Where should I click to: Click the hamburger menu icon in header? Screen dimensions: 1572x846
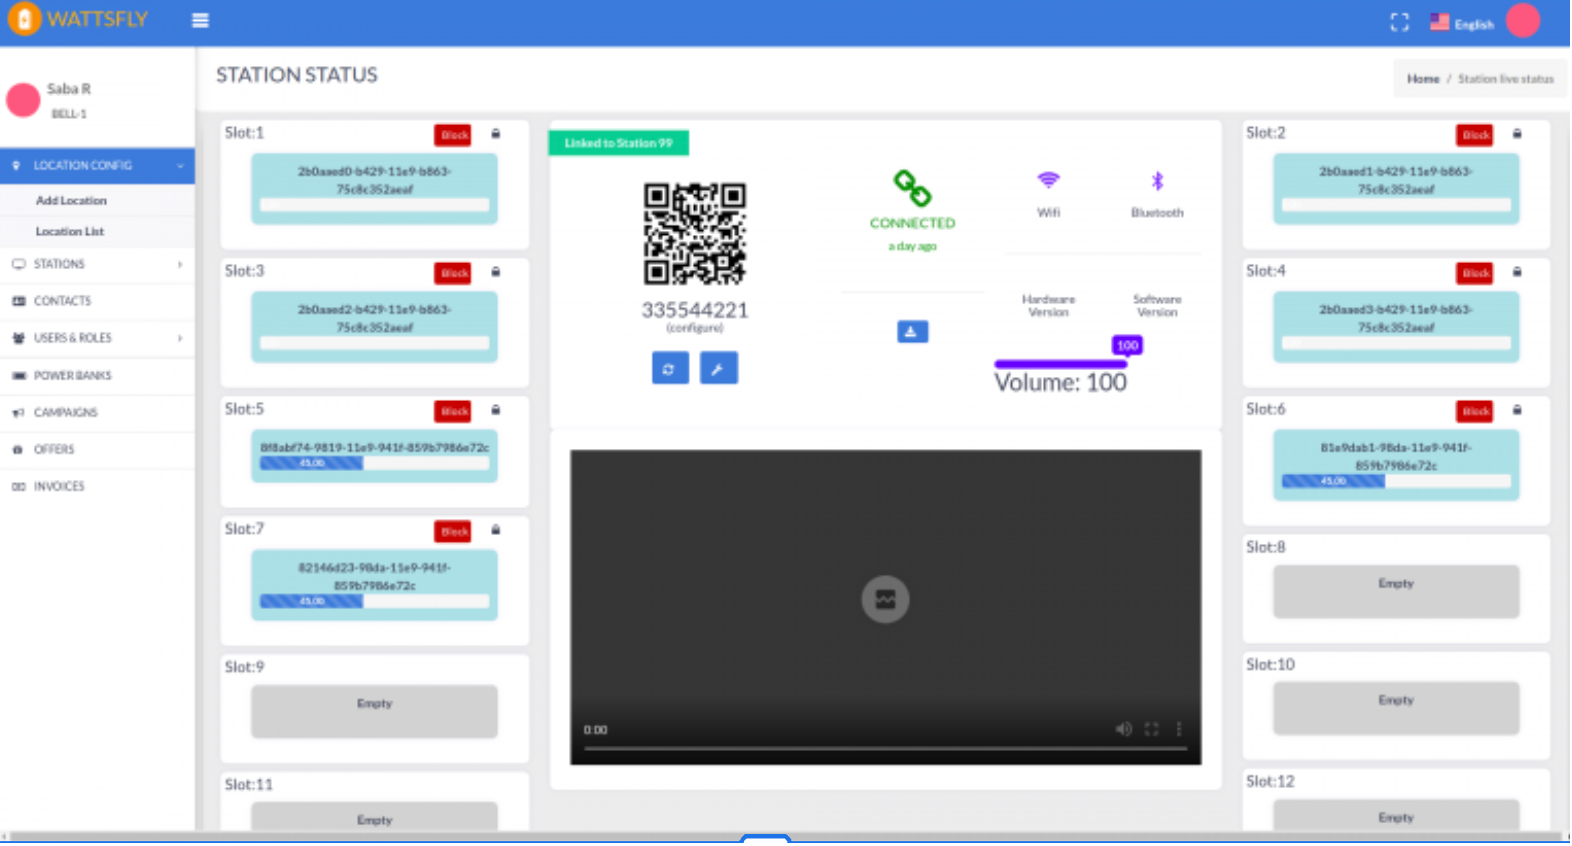(x=200, y=21)
